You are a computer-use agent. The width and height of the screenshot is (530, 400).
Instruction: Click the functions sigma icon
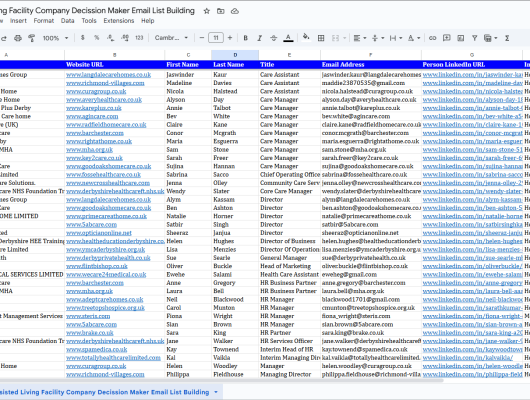[507, 38]
